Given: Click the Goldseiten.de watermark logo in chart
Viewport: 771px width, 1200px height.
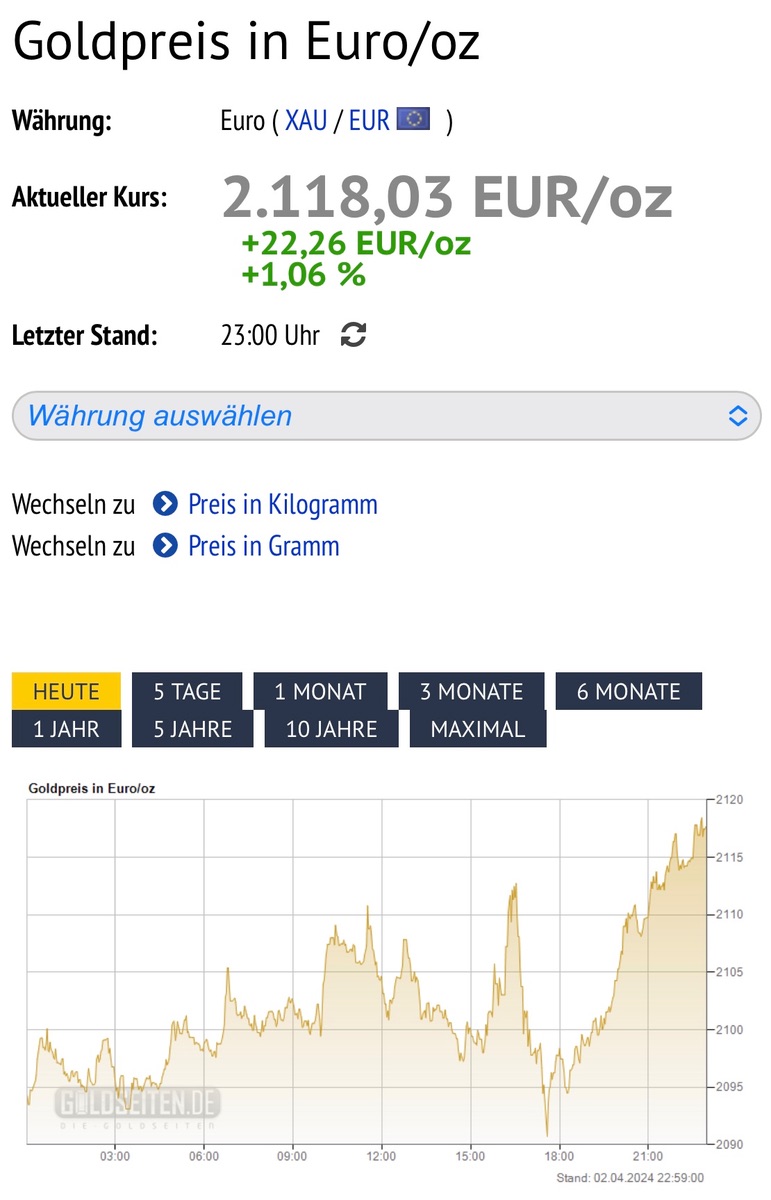Looking at the screenshot, I should pos(138,1106).
